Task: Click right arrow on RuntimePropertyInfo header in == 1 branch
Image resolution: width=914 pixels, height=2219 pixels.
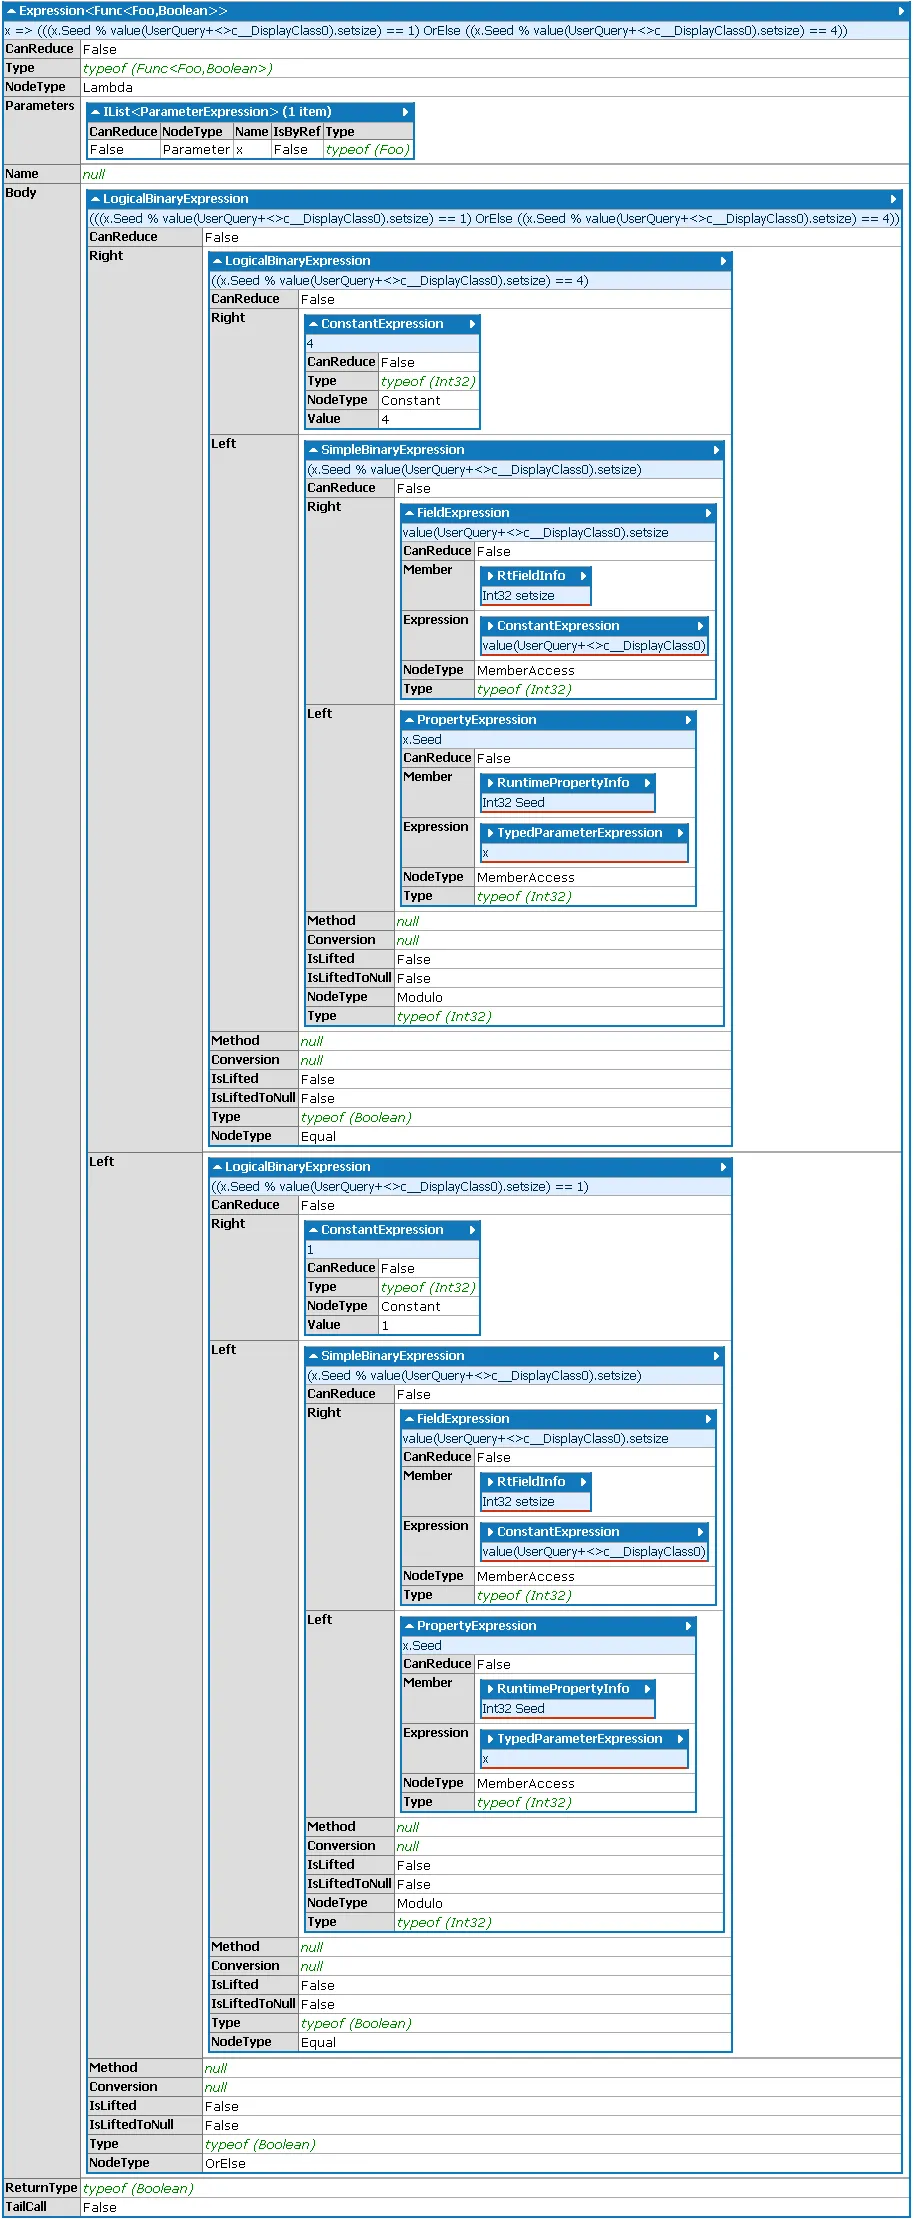Action: click(647, 1689)
